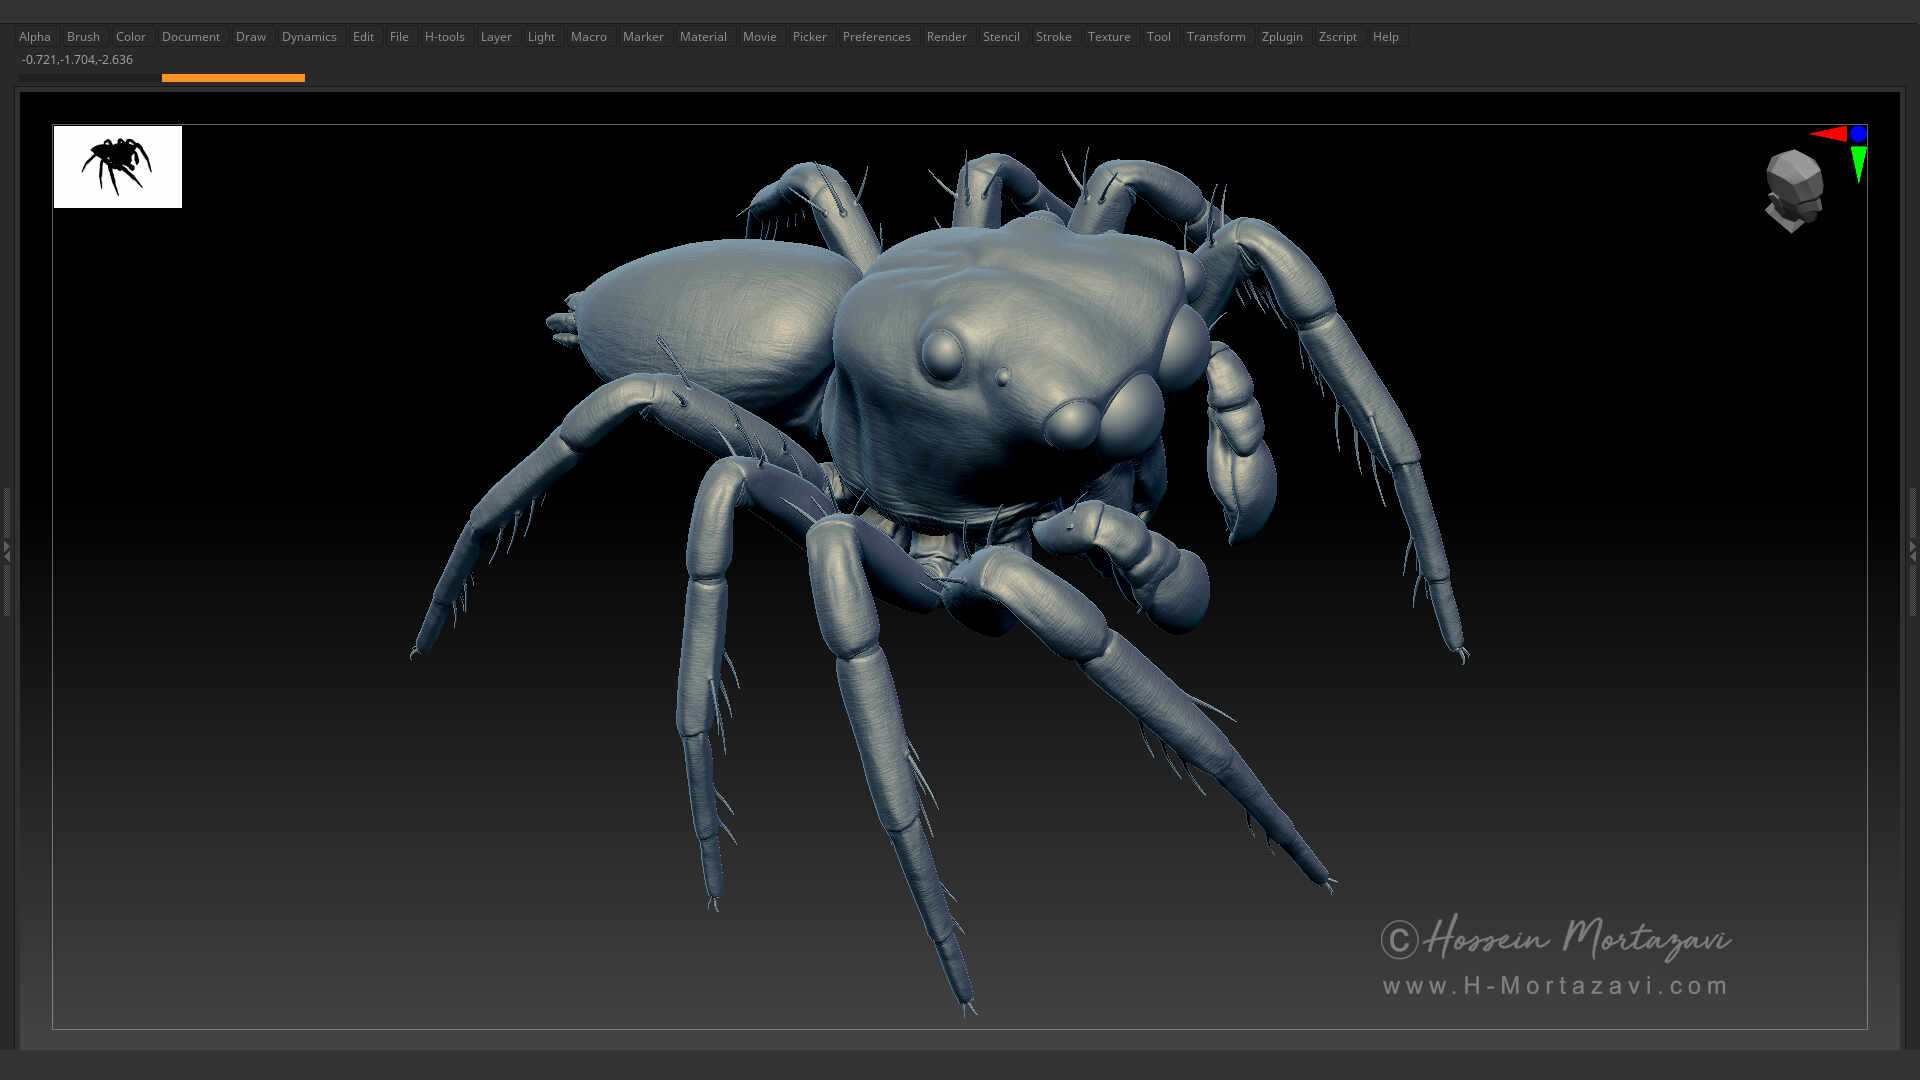Expand the Zplugin palette
This screenshot has width=1920, height=1080.
point(1282,36)
